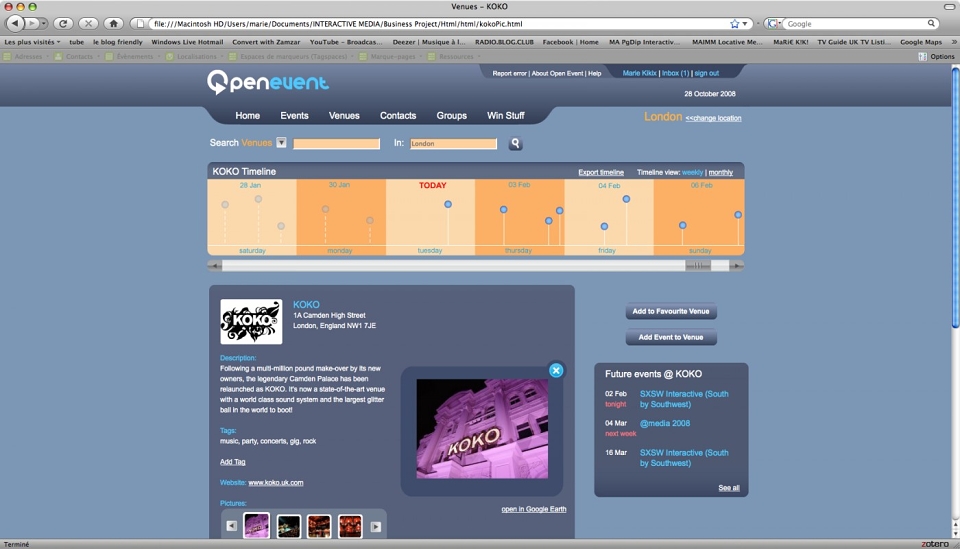Open the Contacts menu item
960x549 pixels.
398,116
